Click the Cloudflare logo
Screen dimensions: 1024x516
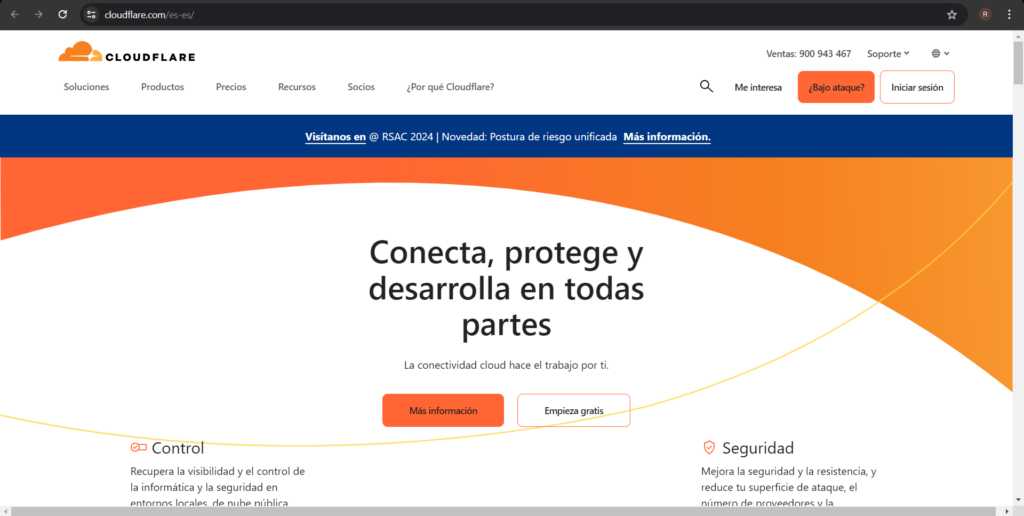(x=127, y=52)
